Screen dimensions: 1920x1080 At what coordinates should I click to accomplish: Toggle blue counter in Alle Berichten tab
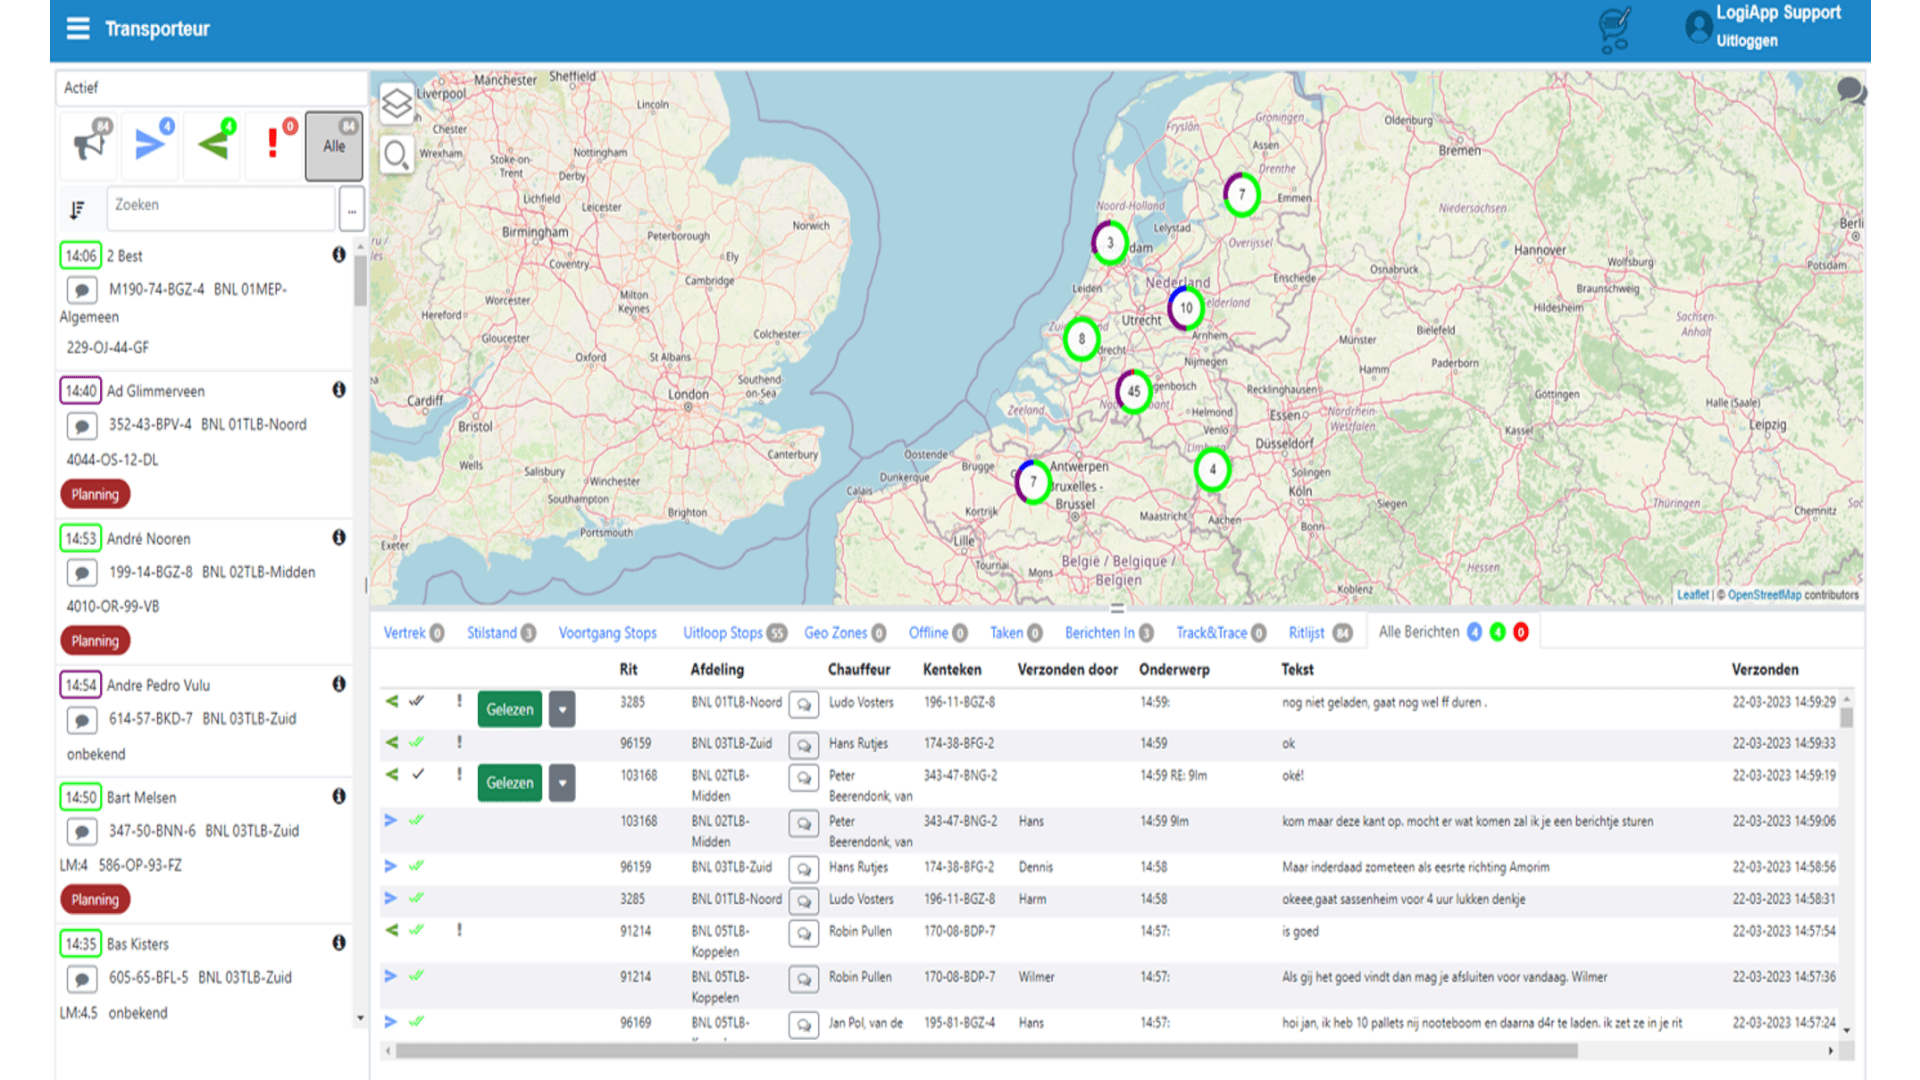pyautogui.click(x=1474, y=632)
